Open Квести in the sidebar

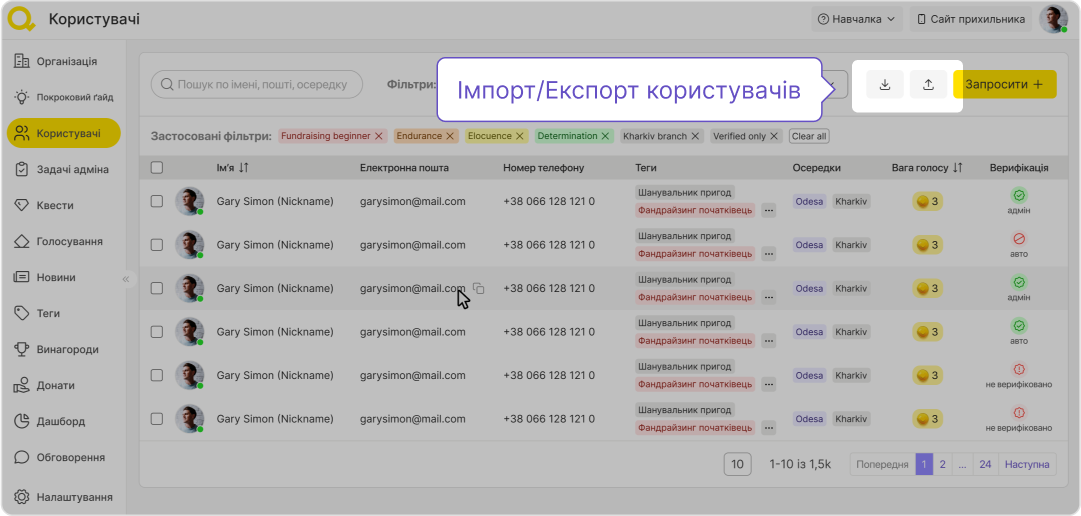pyautogui.click(x=55, y=205)
